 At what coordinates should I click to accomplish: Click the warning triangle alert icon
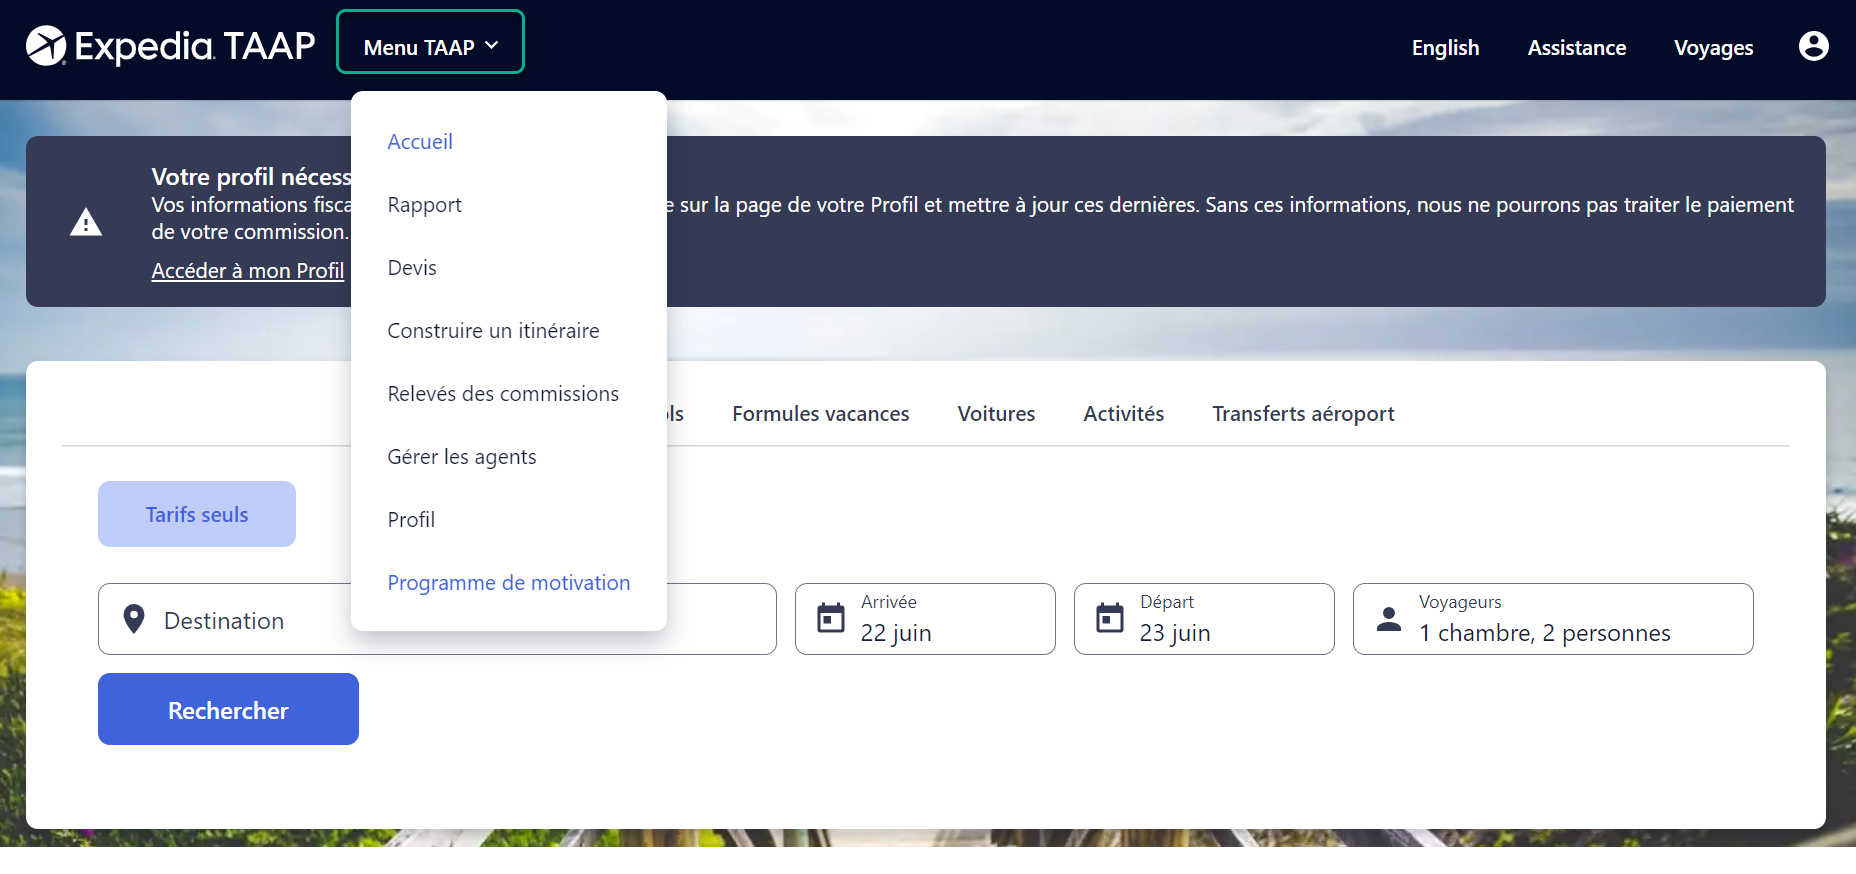pyautogui.click(x=86, y=222)
